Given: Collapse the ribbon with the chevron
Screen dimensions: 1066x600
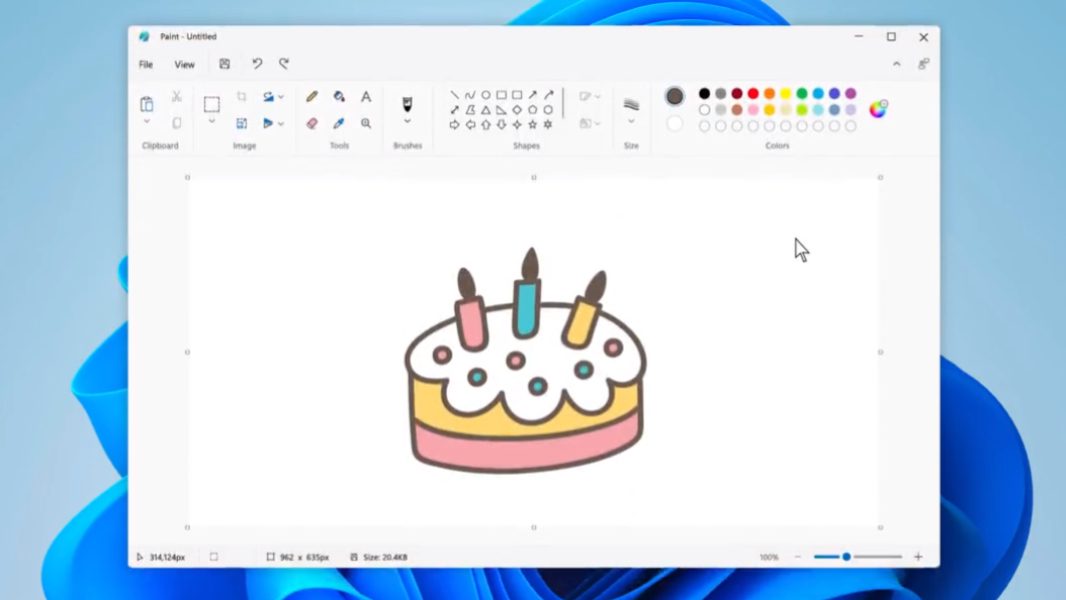Looking at the screenshot, I should pos(896,64).
